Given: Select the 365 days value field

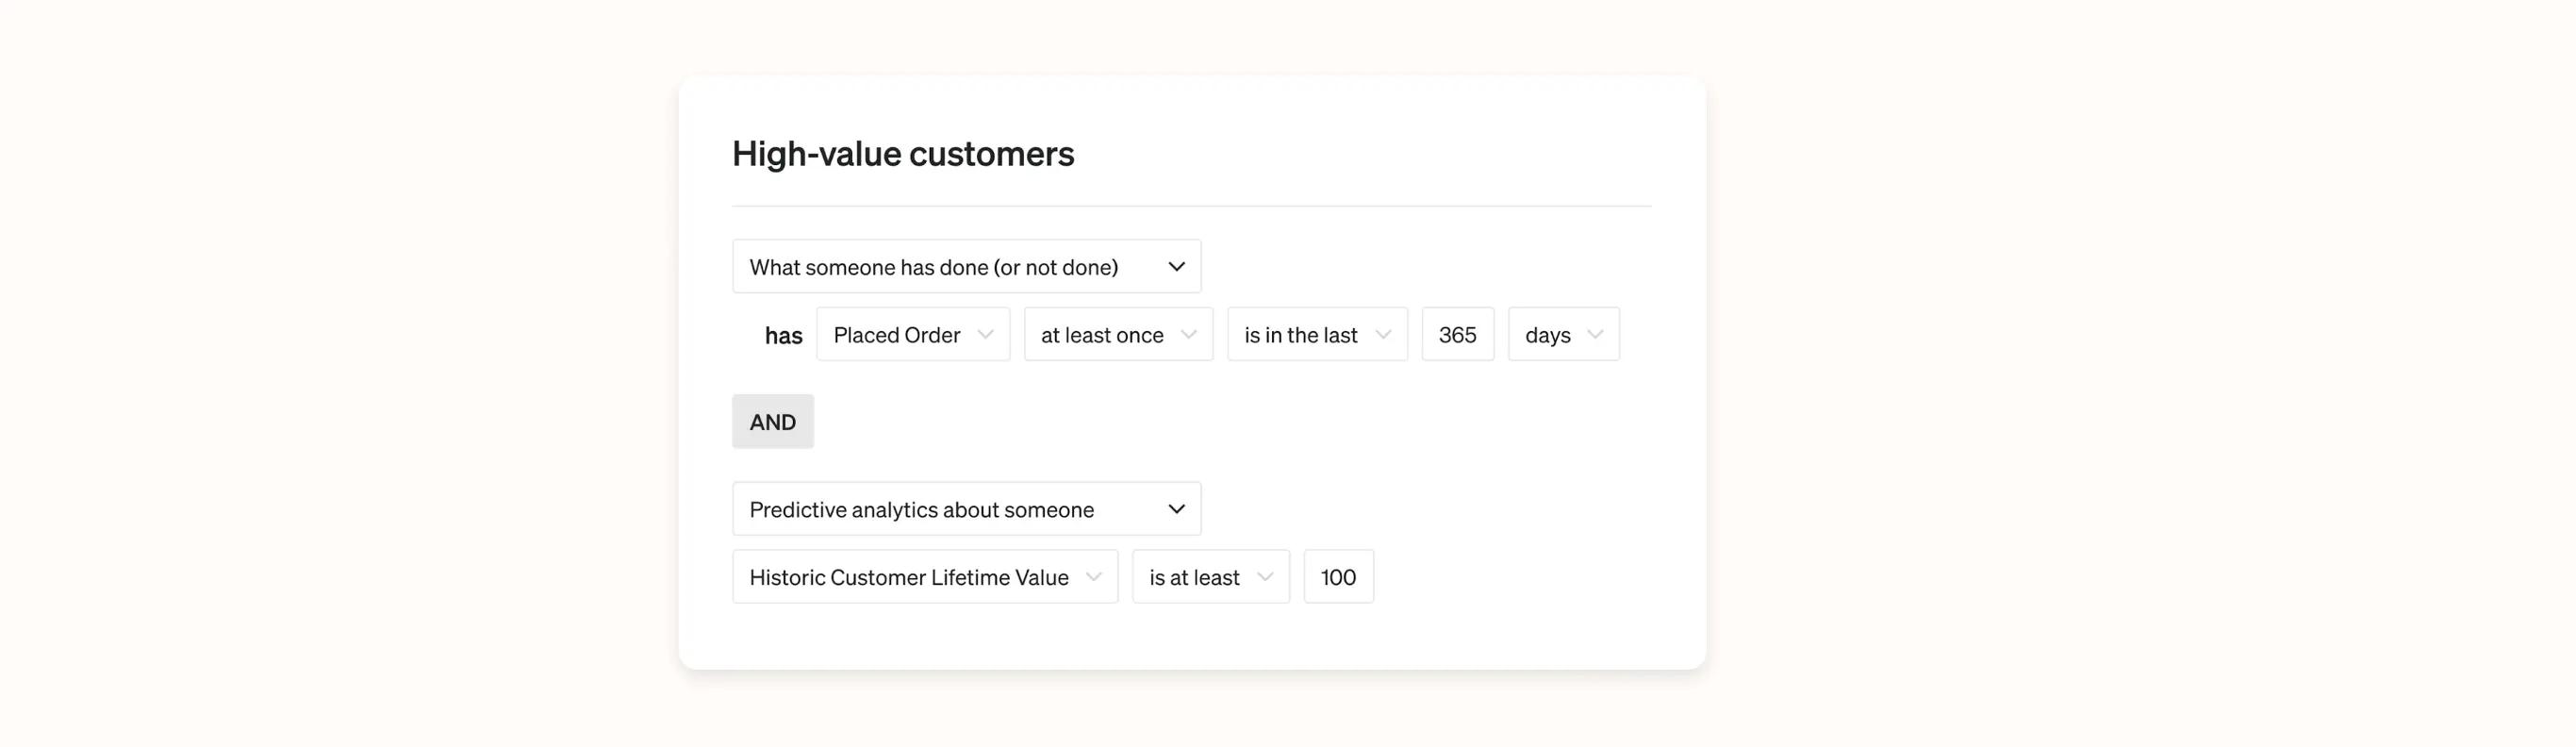Looking at the screenshot, I should 1458,334.
